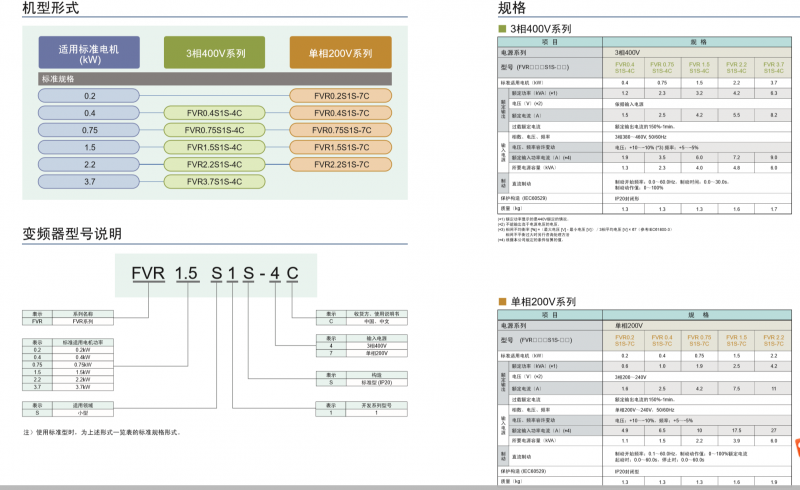Click the 小型 cell in 适用领域 table
Viewport: 800px width, 490px height.
(x=83, y=413)
